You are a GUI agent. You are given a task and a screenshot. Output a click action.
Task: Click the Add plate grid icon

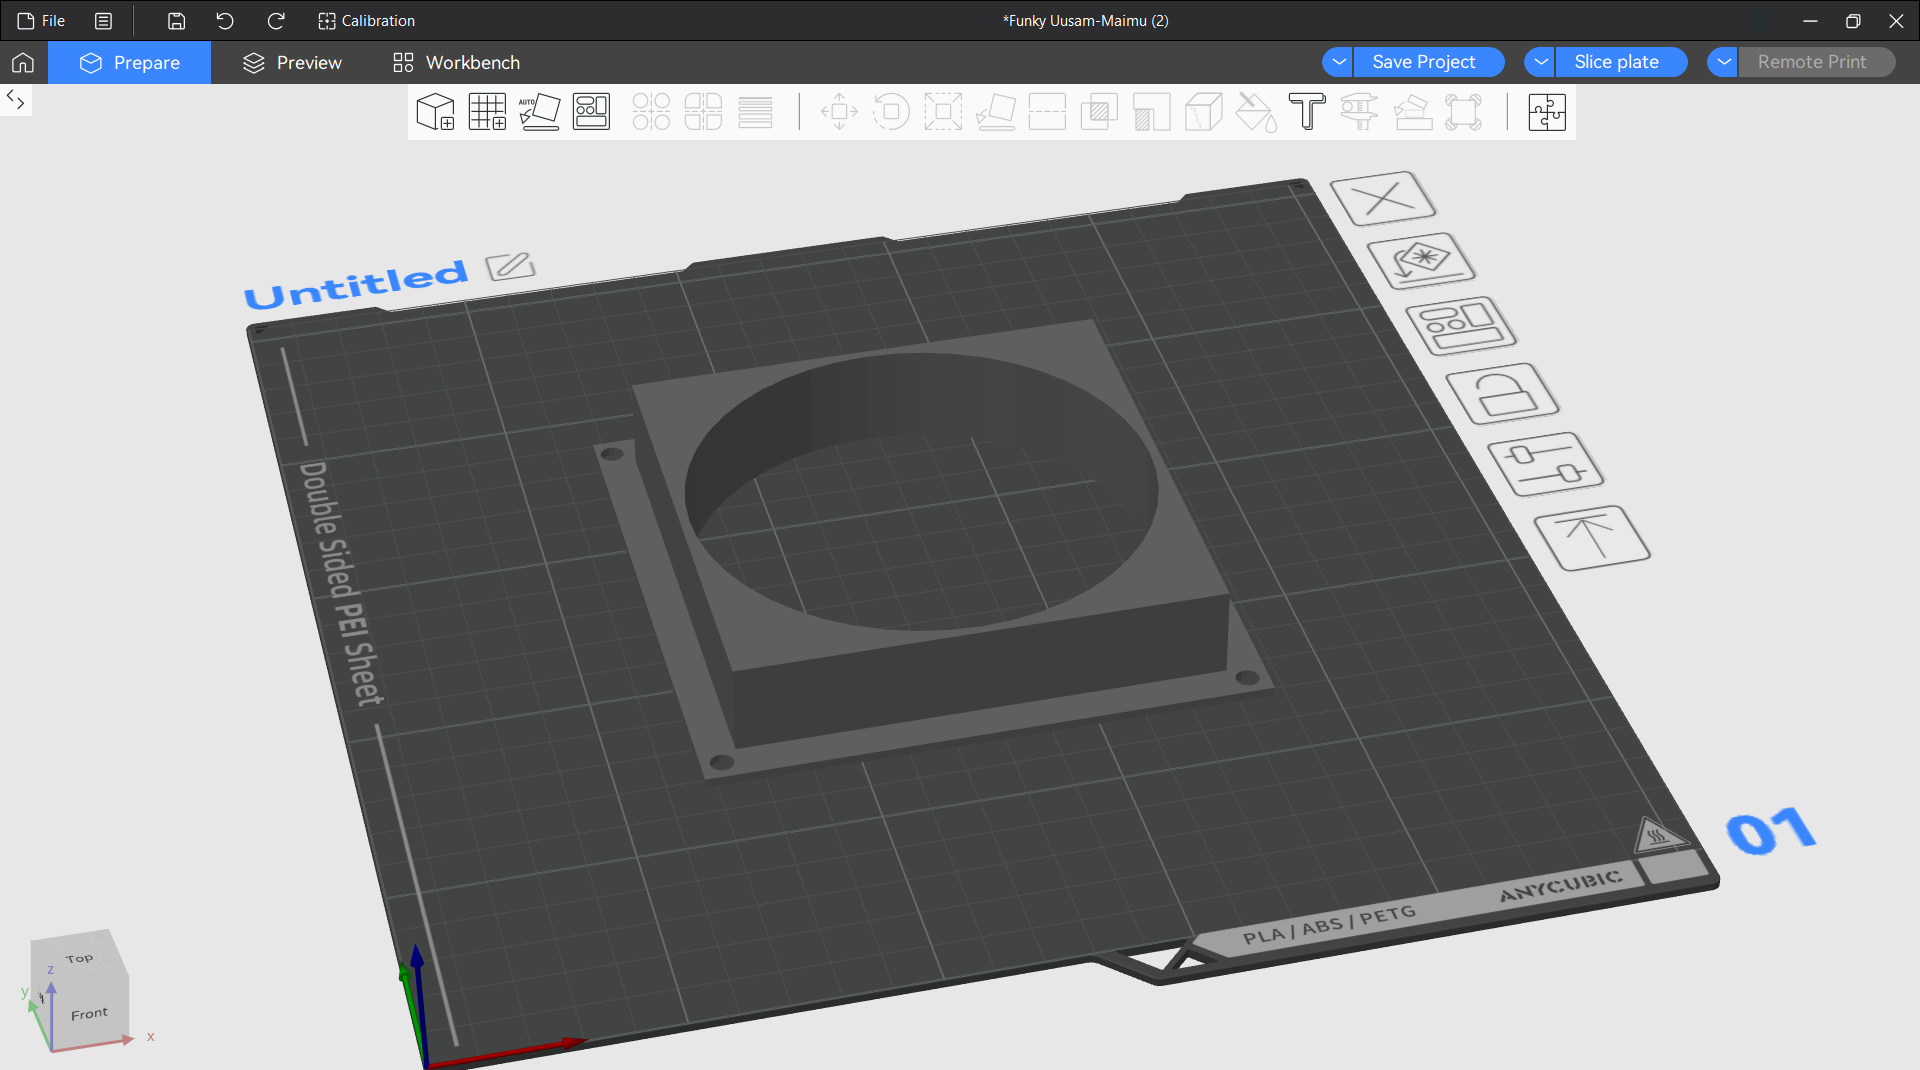pyautogui.click(x=488, y=112)
